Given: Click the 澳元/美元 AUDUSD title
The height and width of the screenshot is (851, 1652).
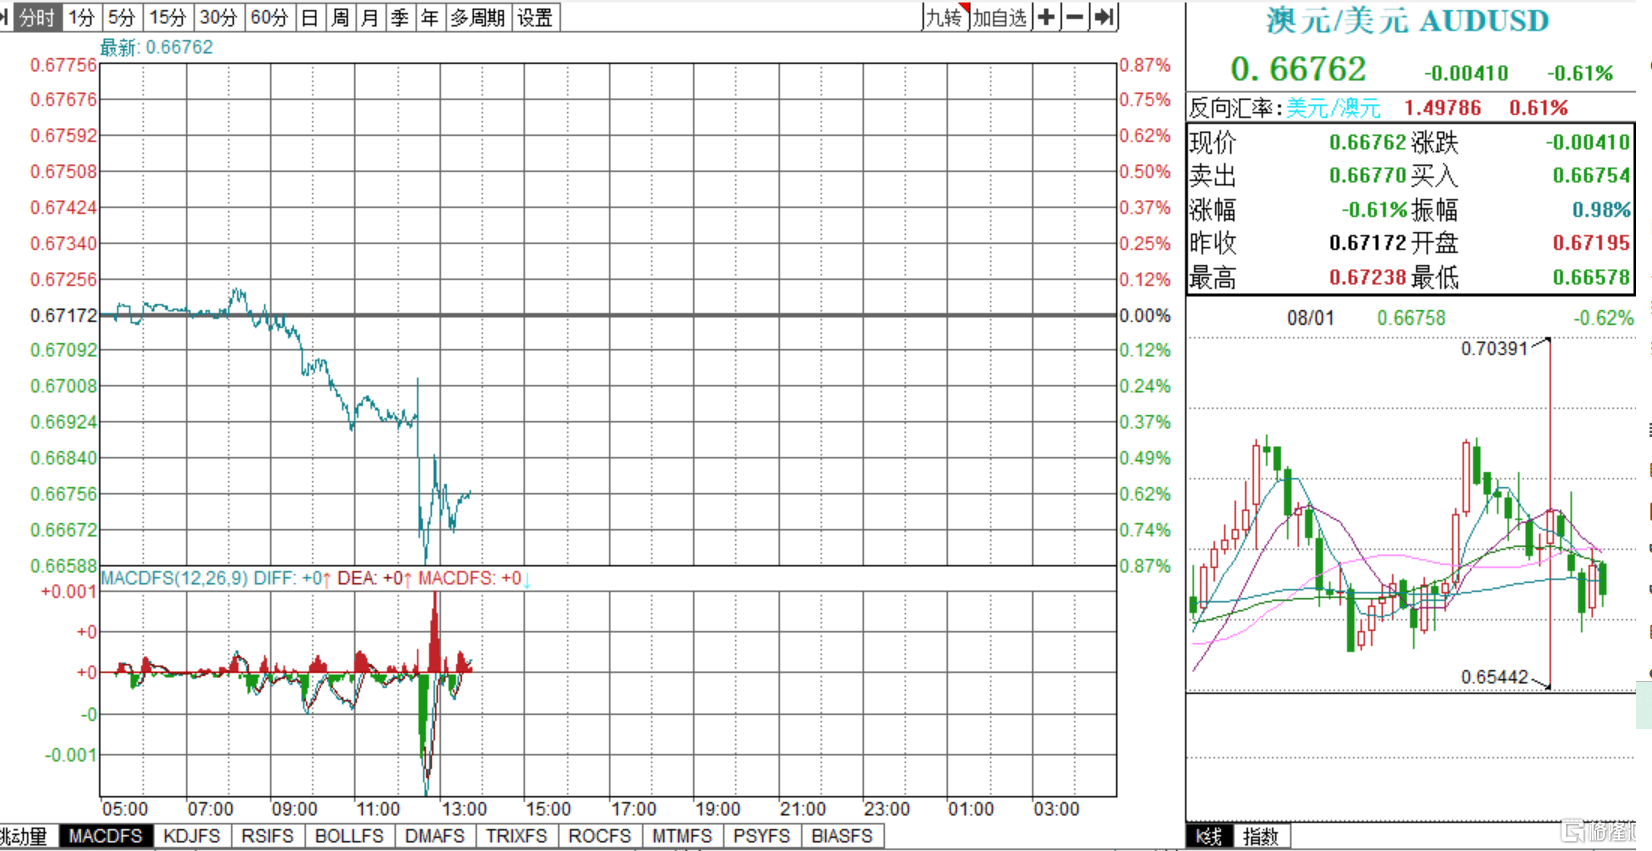Looking at the screenshot, I should click(1408, 21).
